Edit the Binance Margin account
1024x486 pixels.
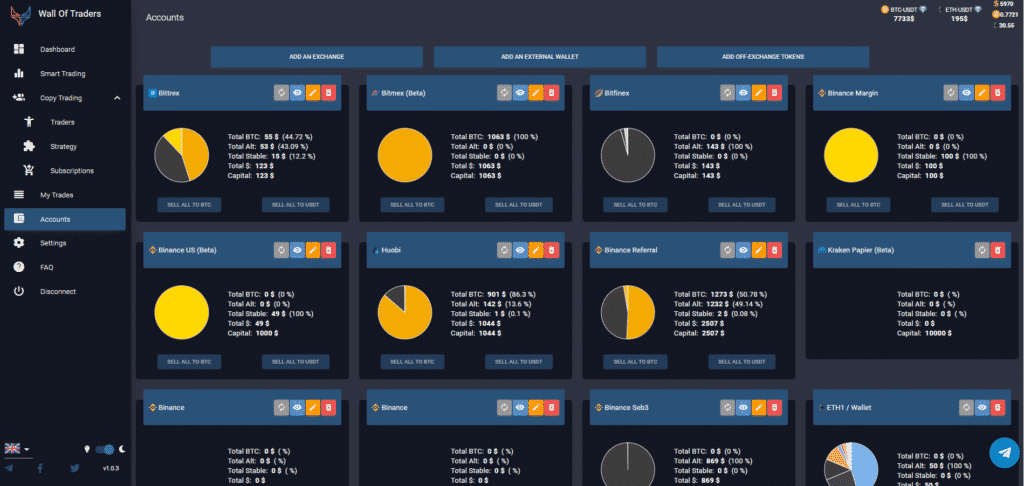click(982, 93)
